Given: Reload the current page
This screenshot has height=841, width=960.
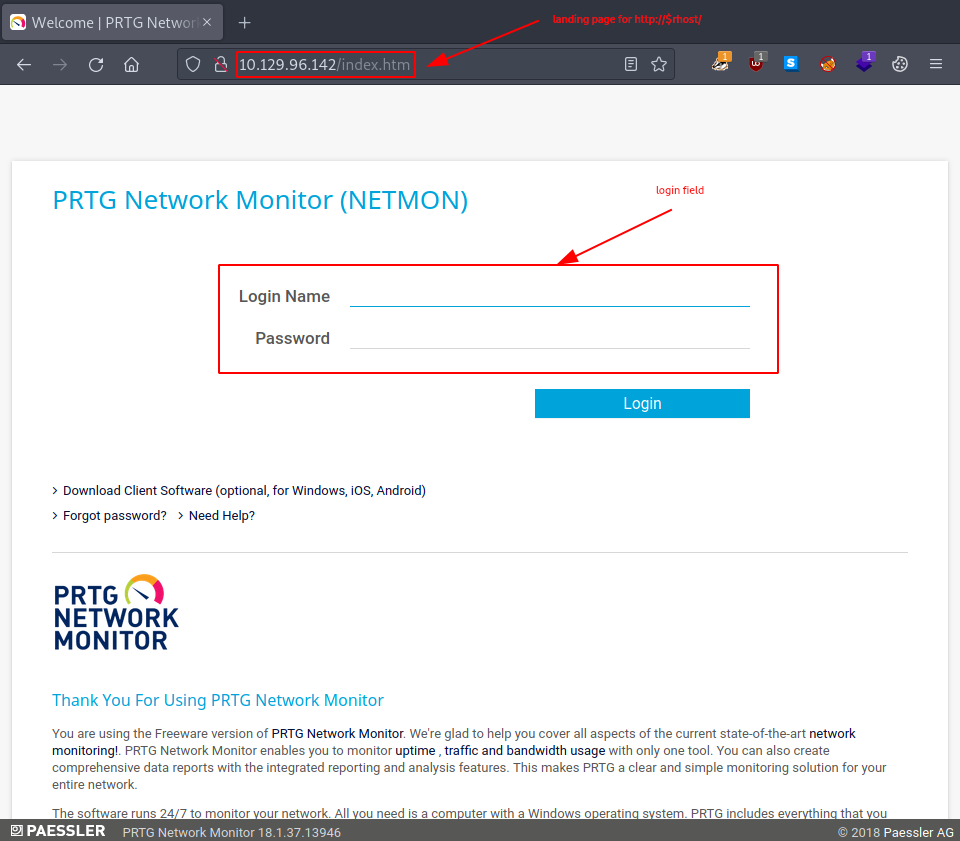Looking at the screenshot, I should tap(96, 64).
